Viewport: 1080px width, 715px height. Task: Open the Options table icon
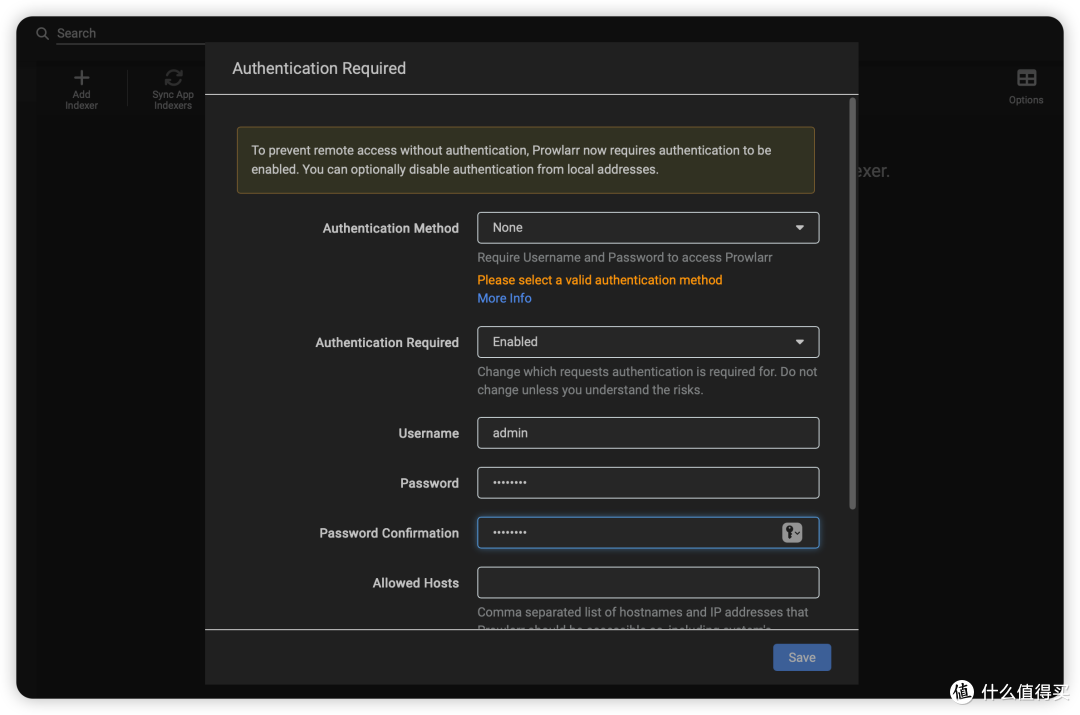click(1026, 78)
